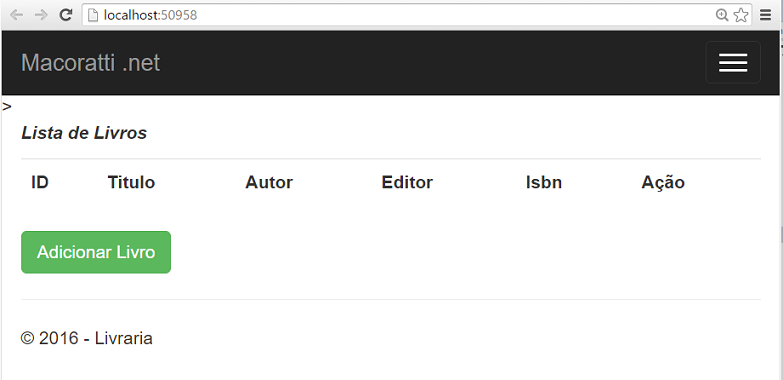This screenshot has width=783, height=380.
Task: Reload the current page
Action: pos(65,15)
